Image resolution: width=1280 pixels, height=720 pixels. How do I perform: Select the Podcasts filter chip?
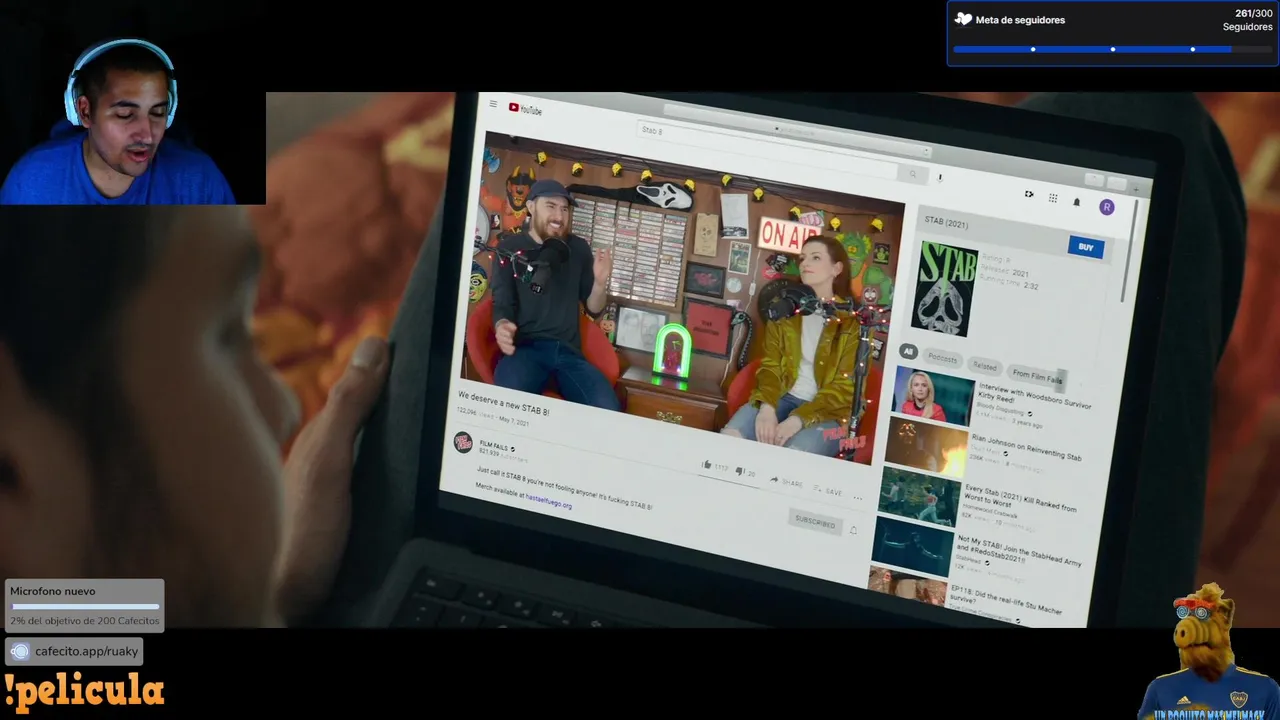(x=943, y=358)
